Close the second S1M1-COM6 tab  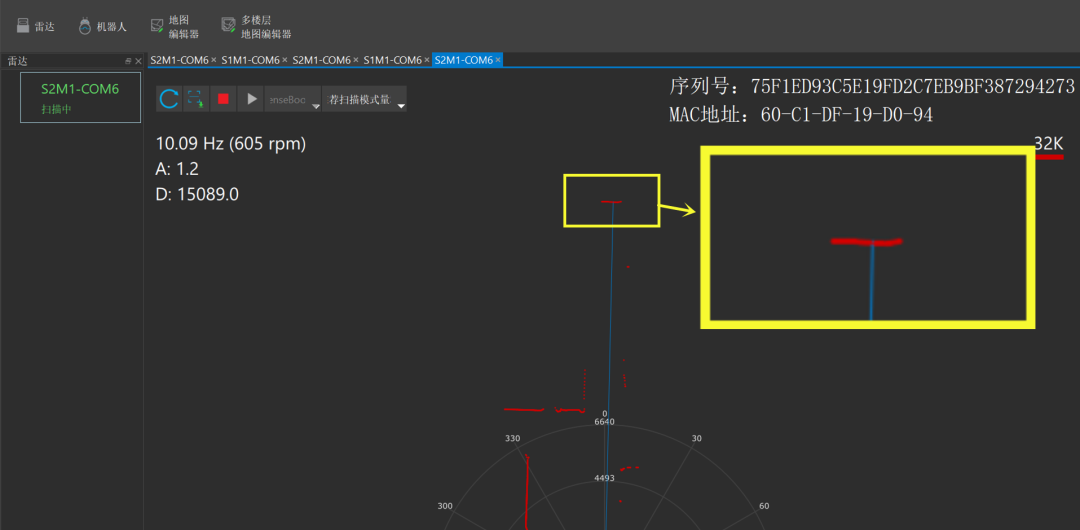[x=427, y=60]
